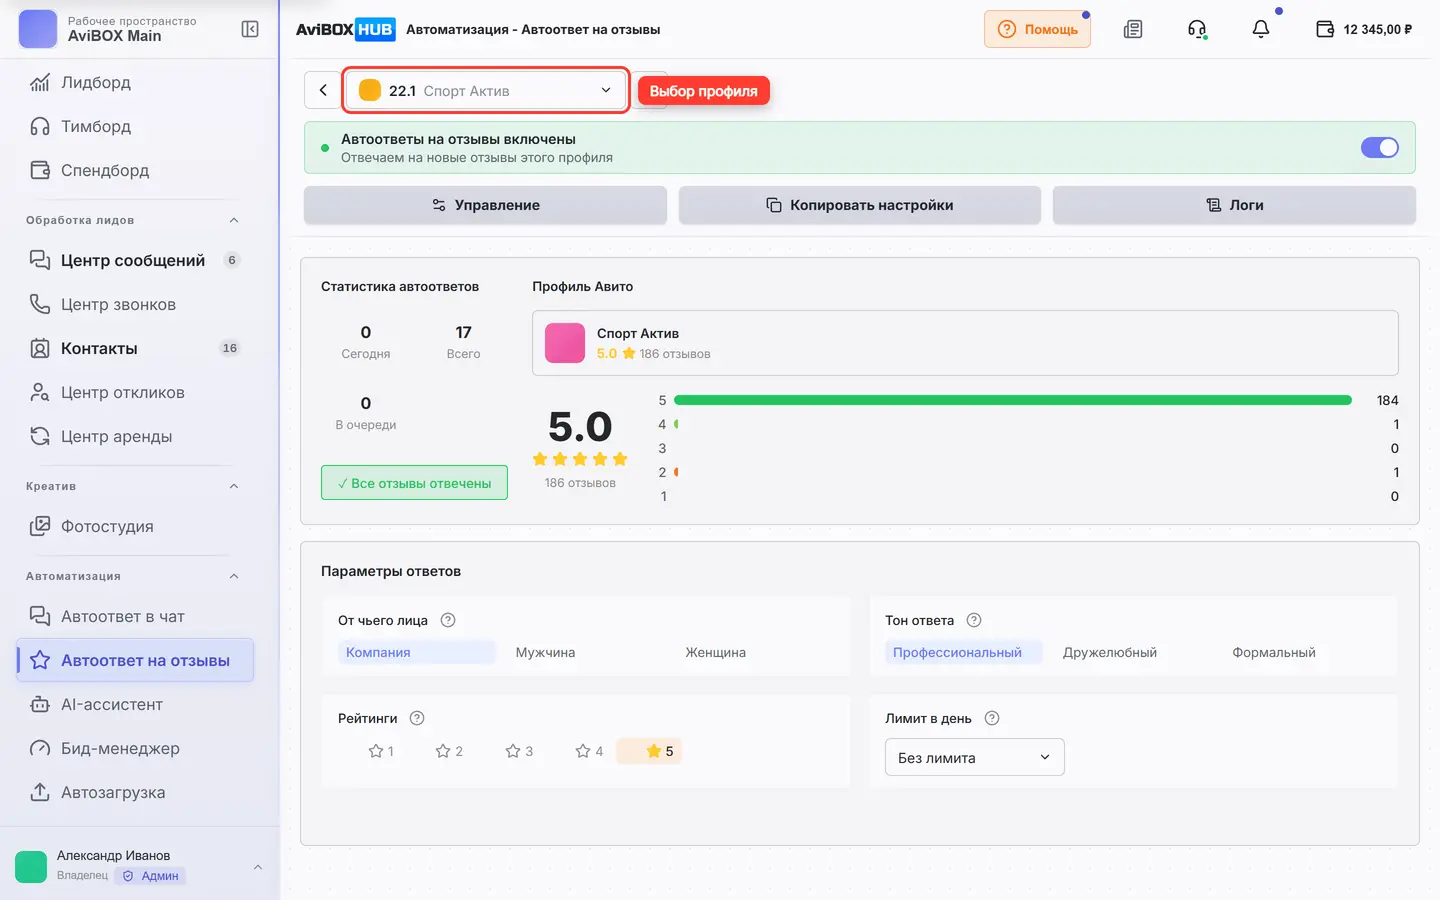Screen dimensions: 1440x900
Task: Collapse the Обработка лидов section
Action: [x=234, y=220]
